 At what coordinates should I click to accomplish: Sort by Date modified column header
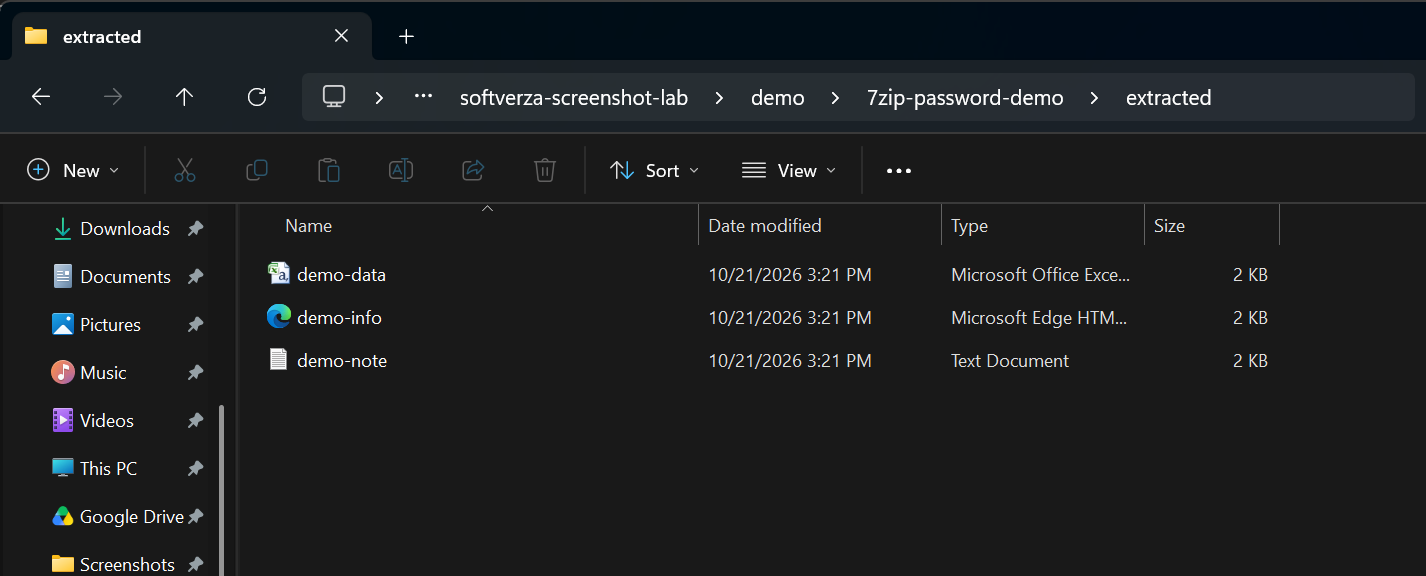[765, 226]
